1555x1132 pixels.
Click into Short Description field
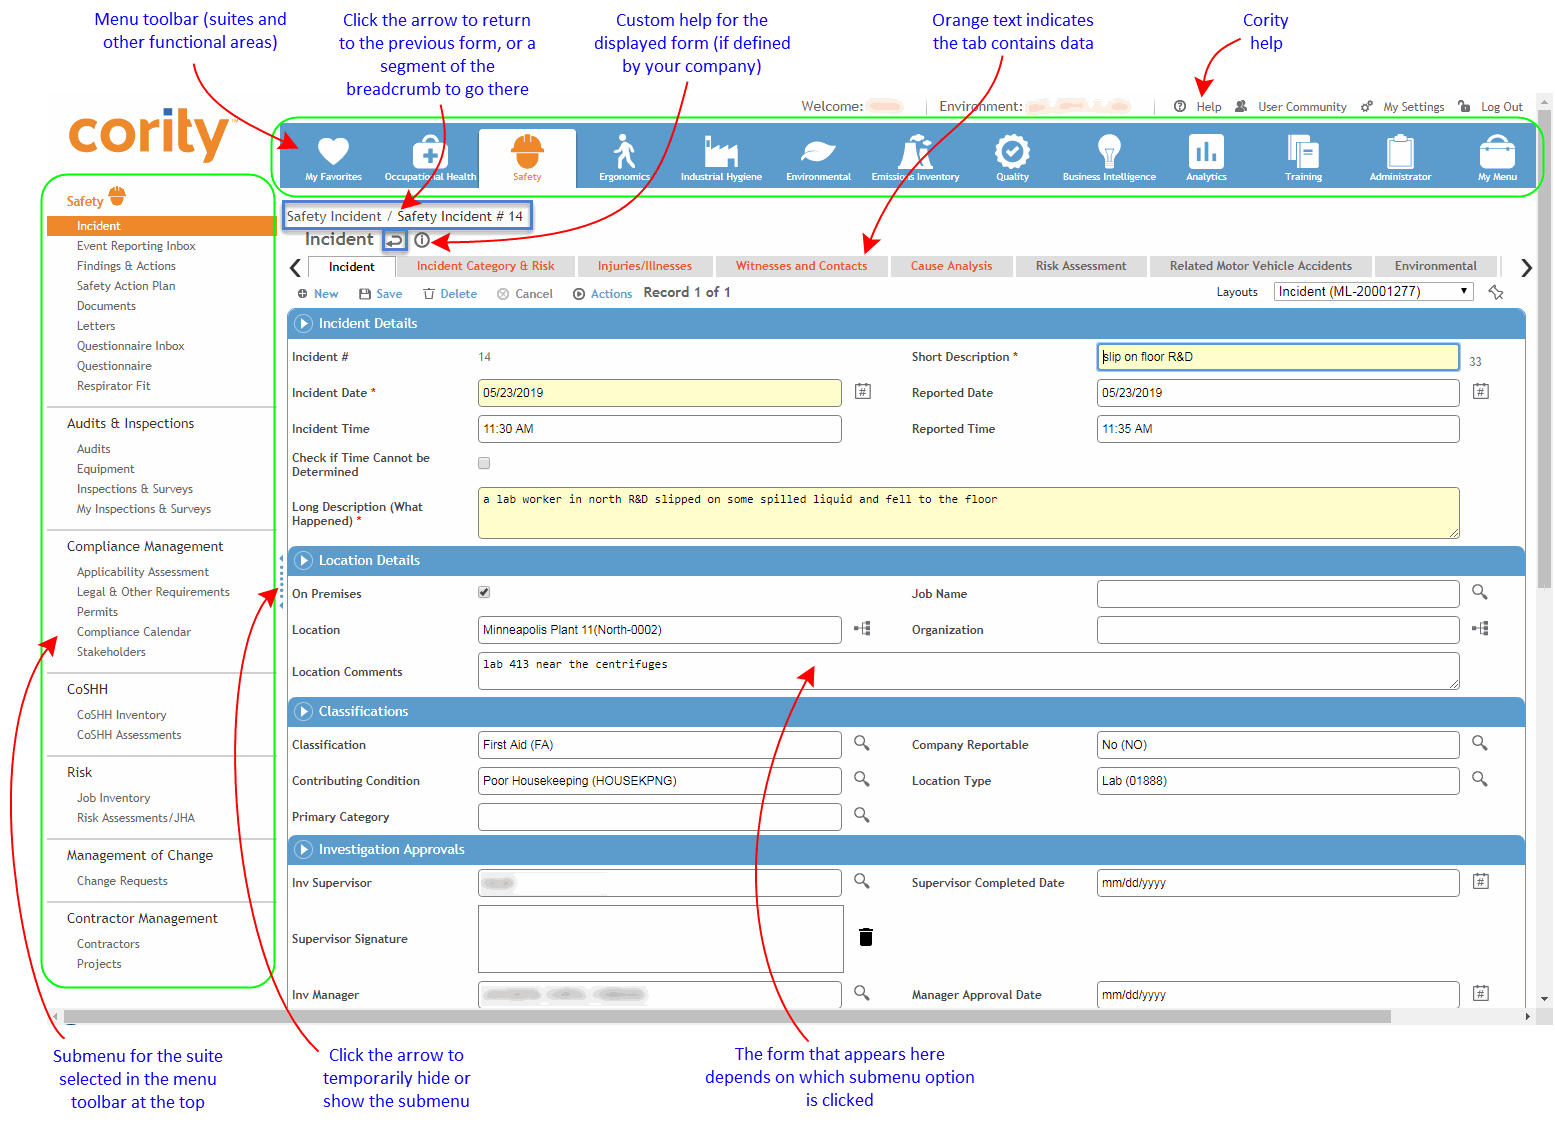point(1278,357)
